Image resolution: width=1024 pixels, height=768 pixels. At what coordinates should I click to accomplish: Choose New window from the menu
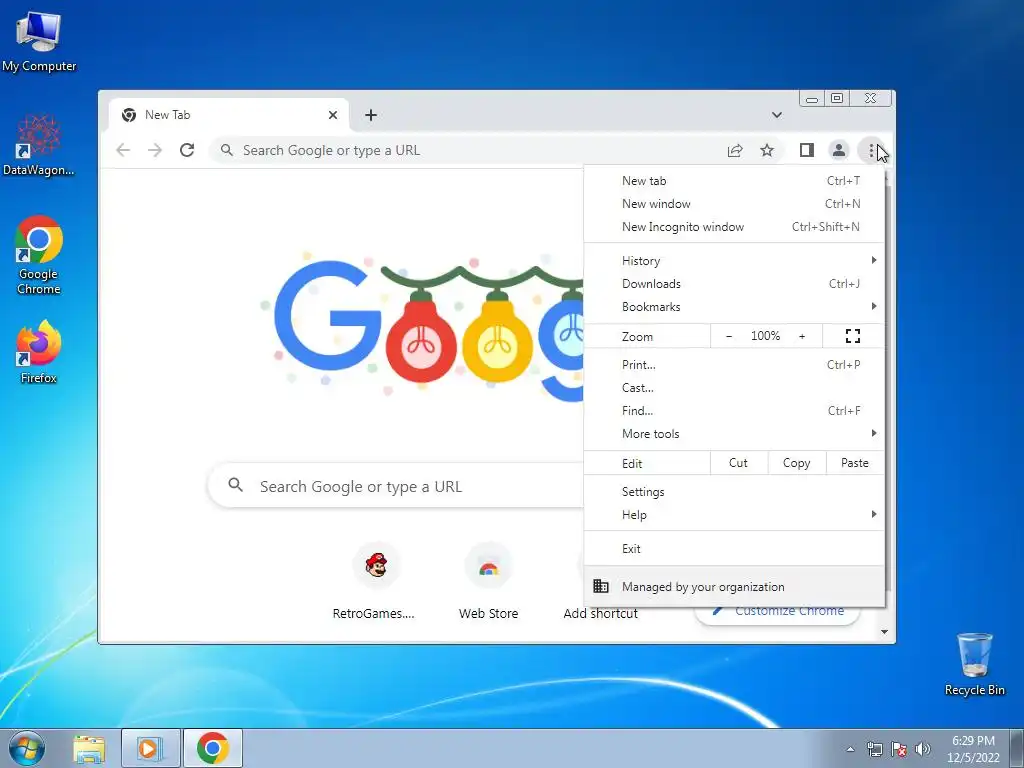734,204
